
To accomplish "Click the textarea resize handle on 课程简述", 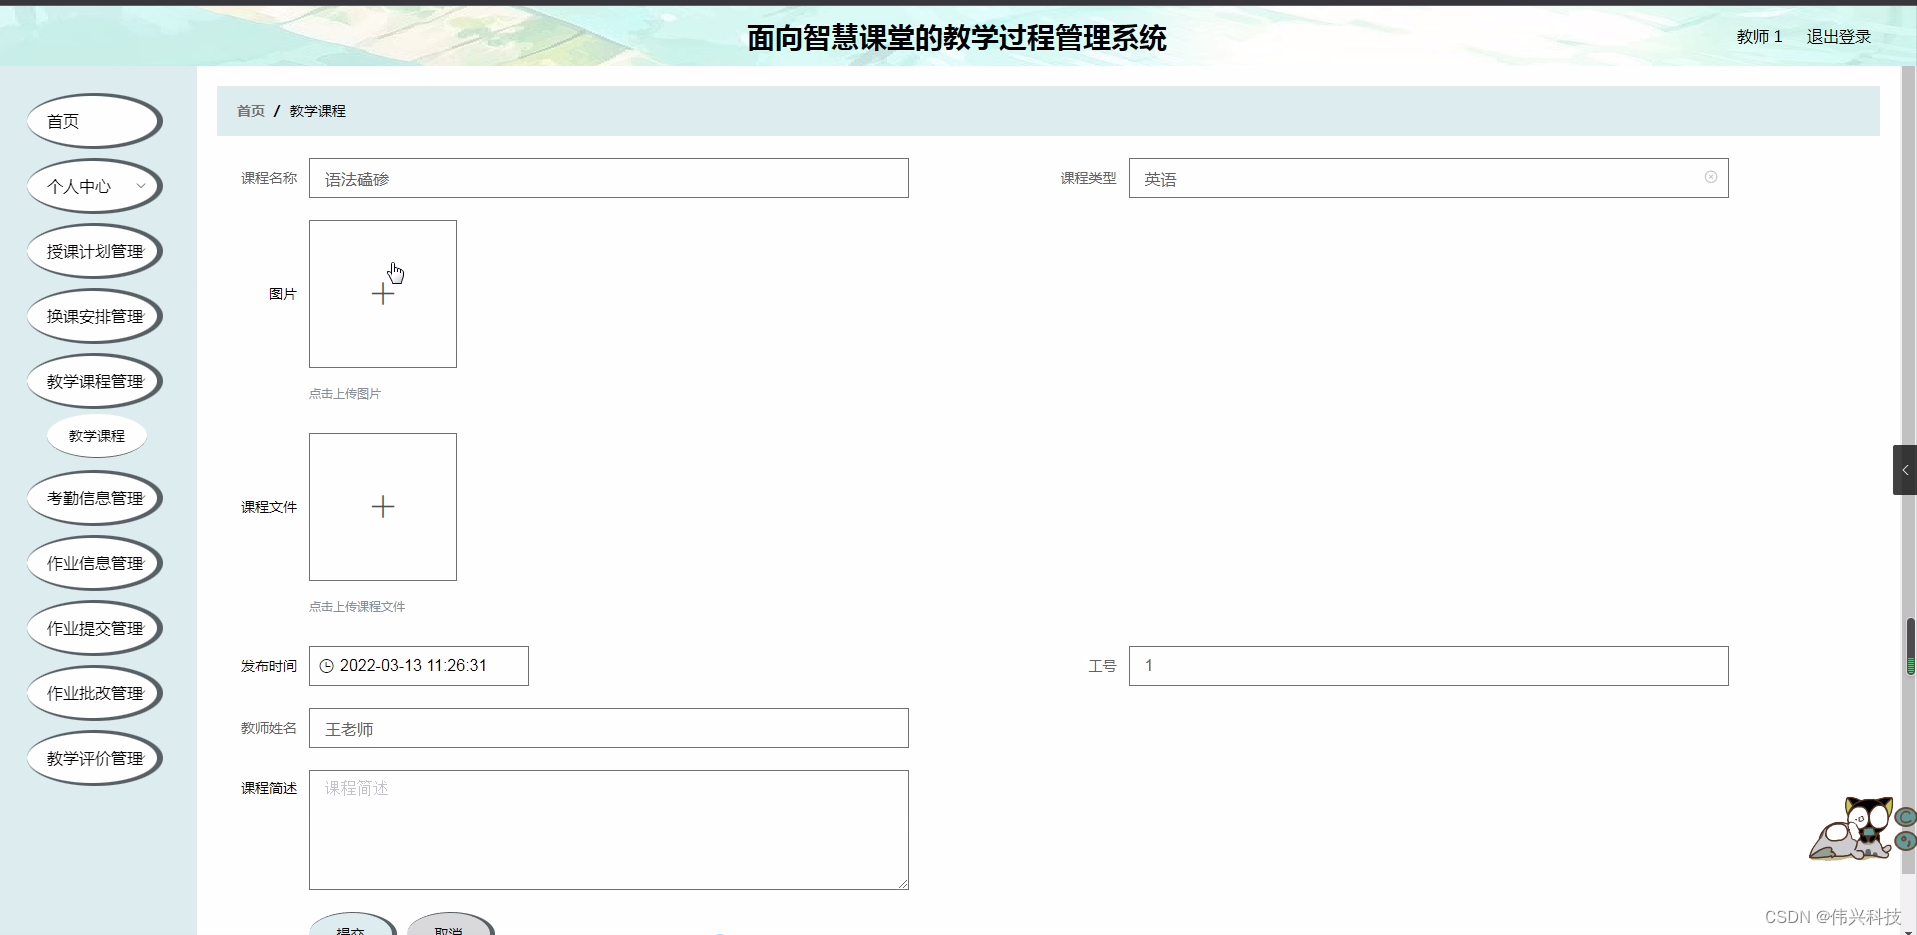I will [903, 882].
